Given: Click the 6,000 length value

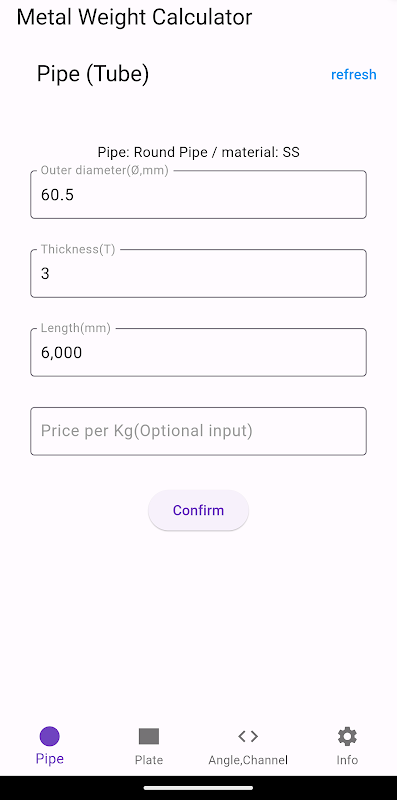Looking at the screenshot, I should tap(61, 353).
